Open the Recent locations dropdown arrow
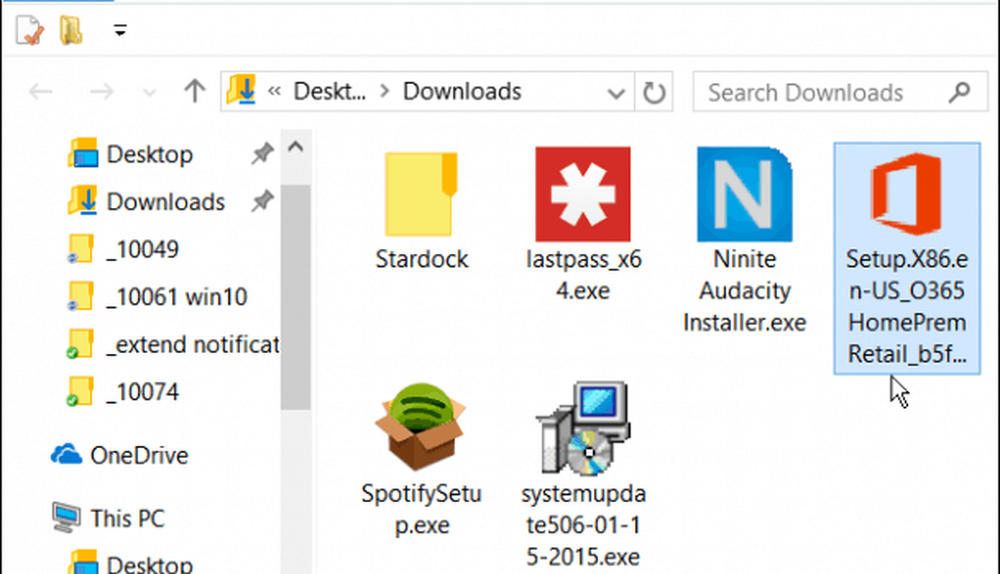 [x=149, y=93]
